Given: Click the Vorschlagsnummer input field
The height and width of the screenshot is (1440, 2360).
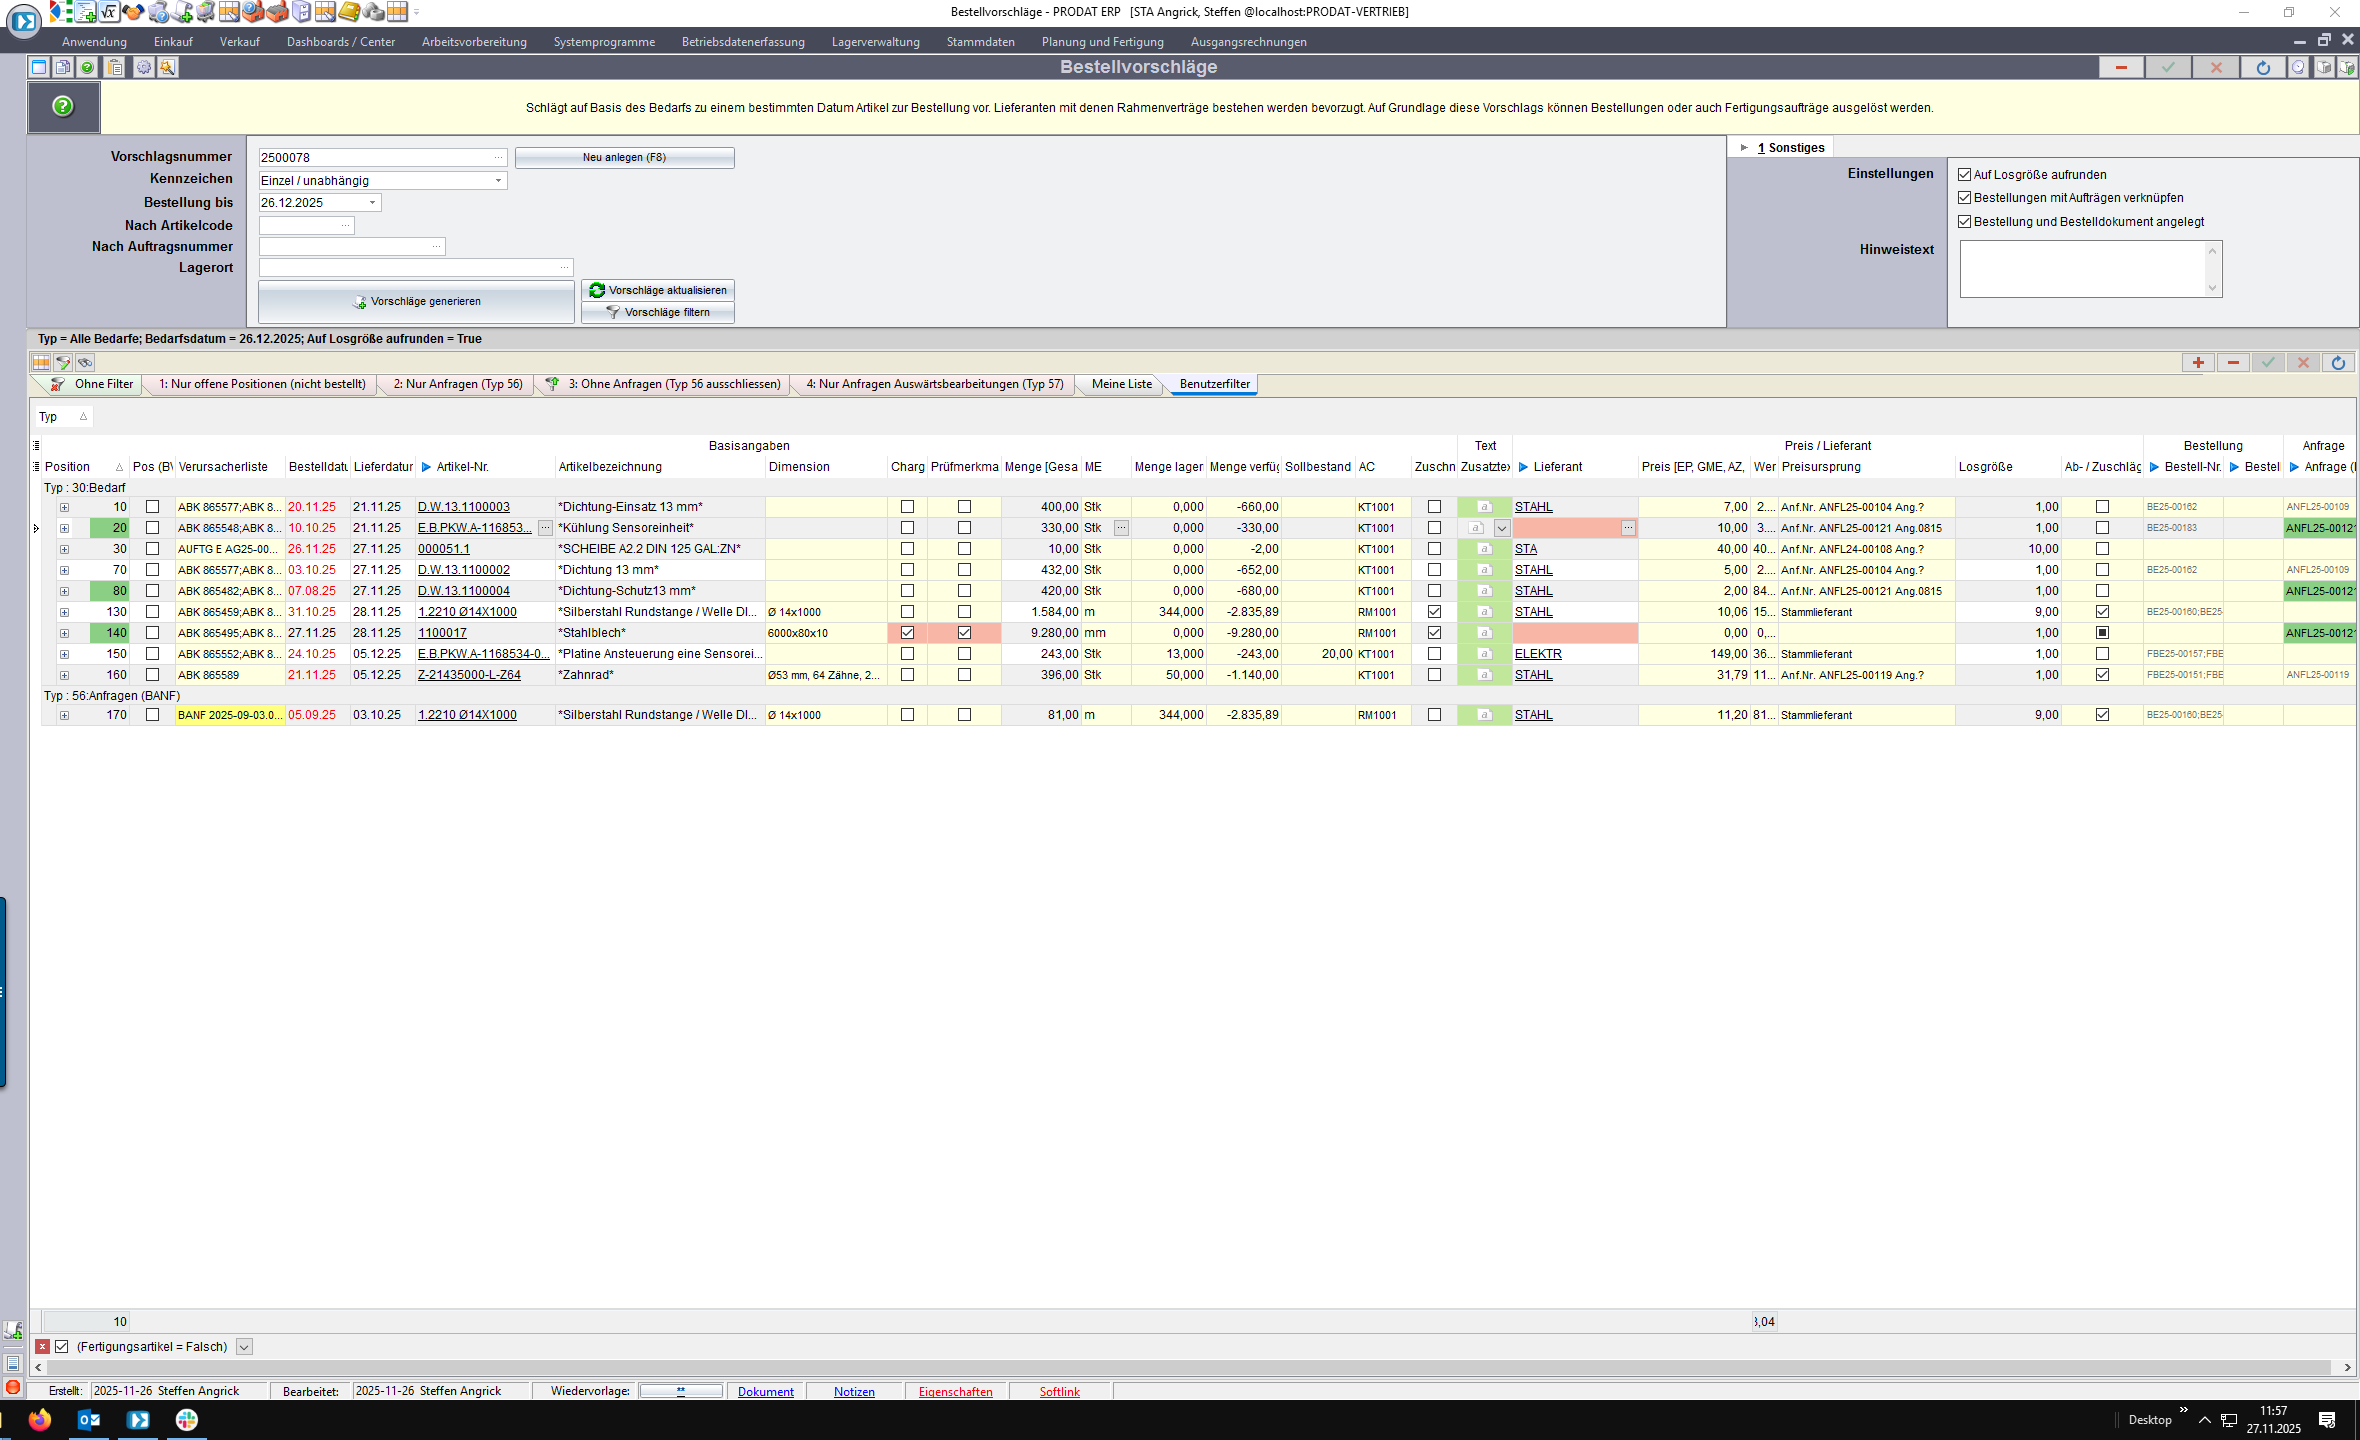Looking at the screenshot, I should click(375, 158).
